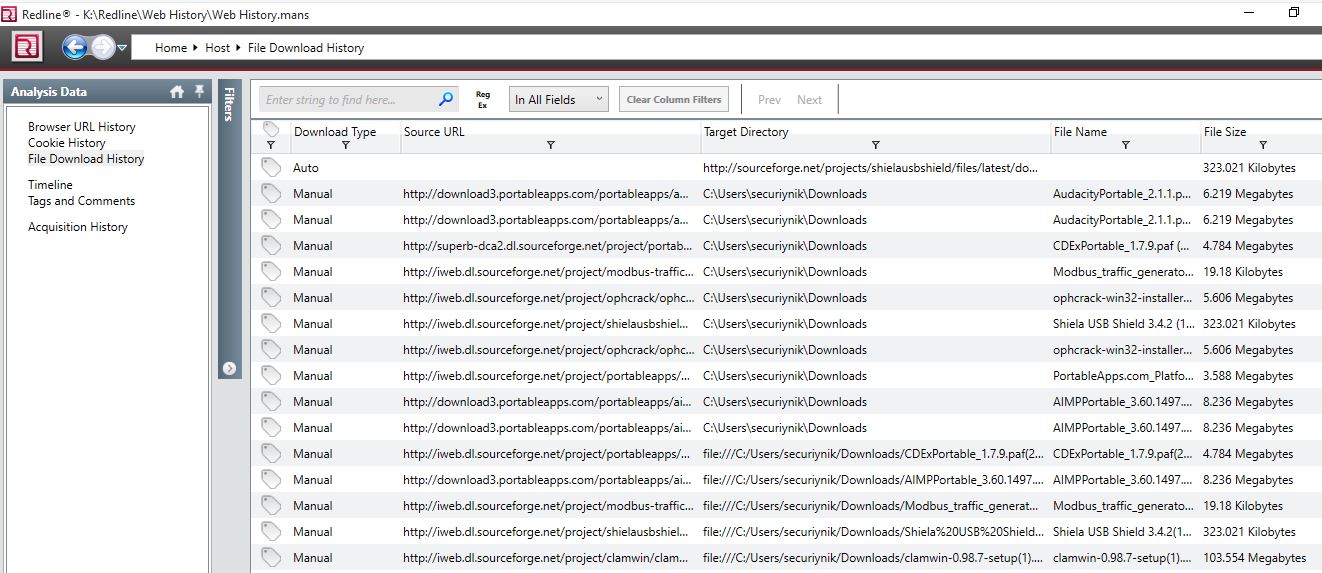The height and width of the screenshot is (573, 1322).
Task: Open the Target Directory column filter
Action: pos(876,145)
